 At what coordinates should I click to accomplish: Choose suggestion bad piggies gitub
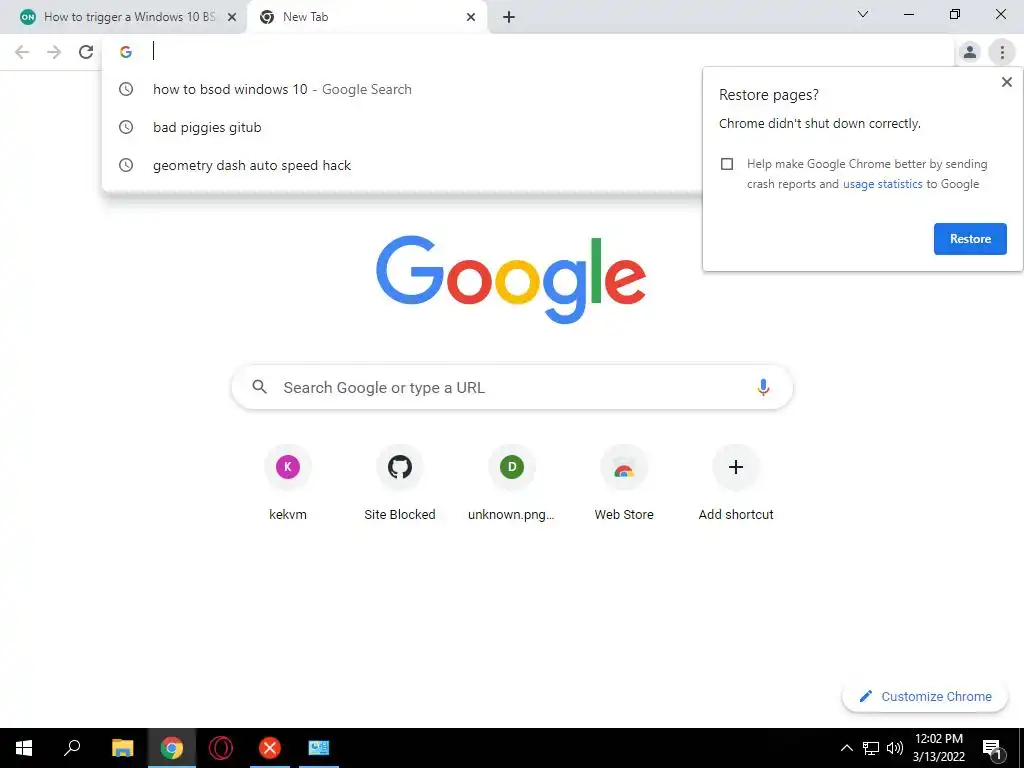[x=402, y=127]
